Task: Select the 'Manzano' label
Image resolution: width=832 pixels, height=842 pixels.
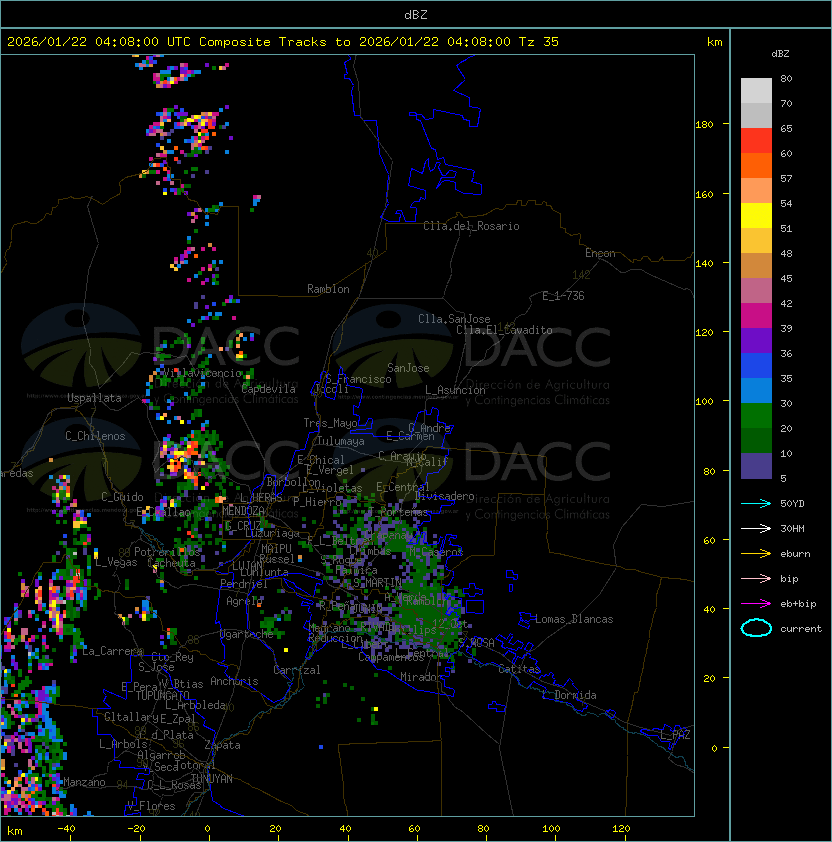Action: pos(84,782)
